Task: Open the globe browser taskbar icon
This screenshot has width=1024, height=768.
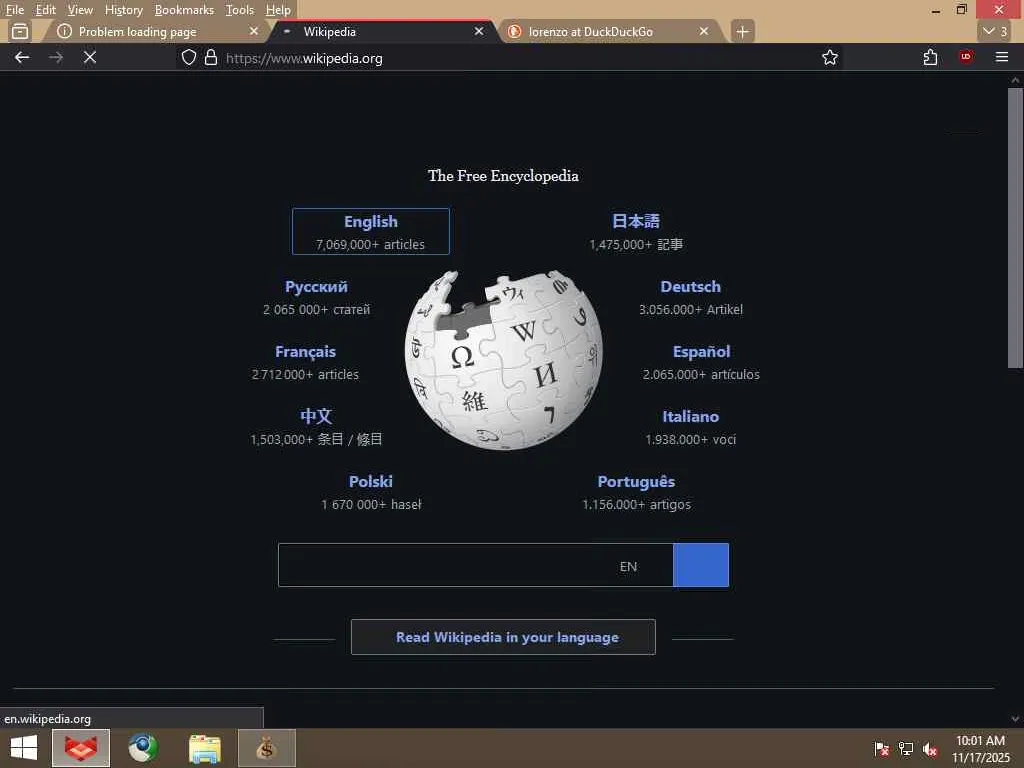Action: (x=143, y=748)
